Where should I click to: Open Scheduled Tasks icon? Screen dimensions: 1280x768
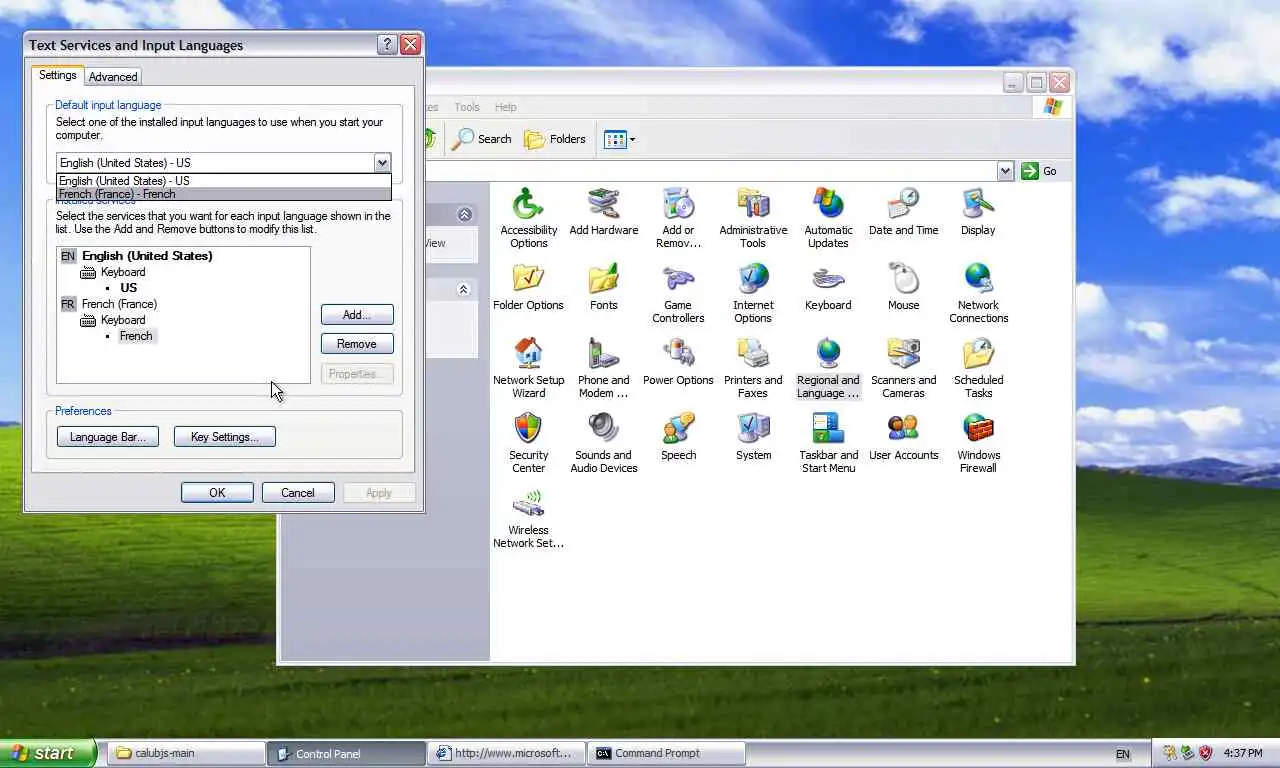(978, 367)
